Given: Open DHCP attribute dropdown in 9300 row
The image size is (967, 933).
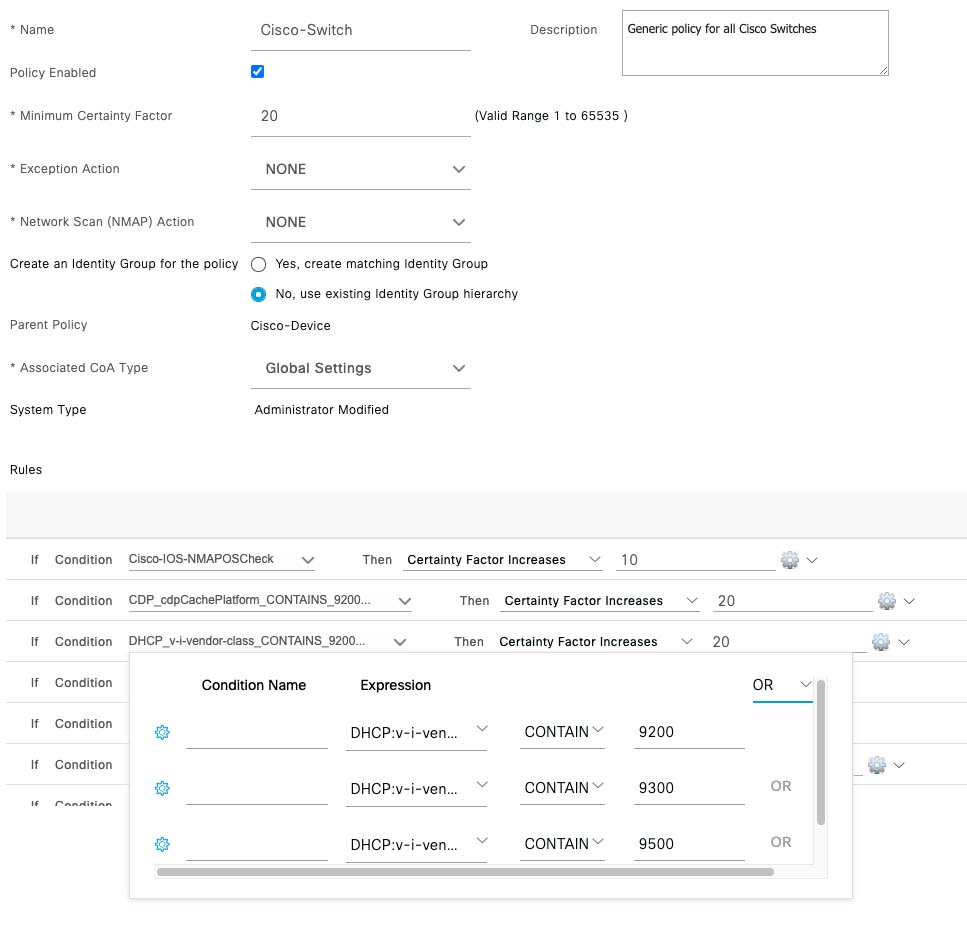Looking at the screenshot, I should point(416,788).
